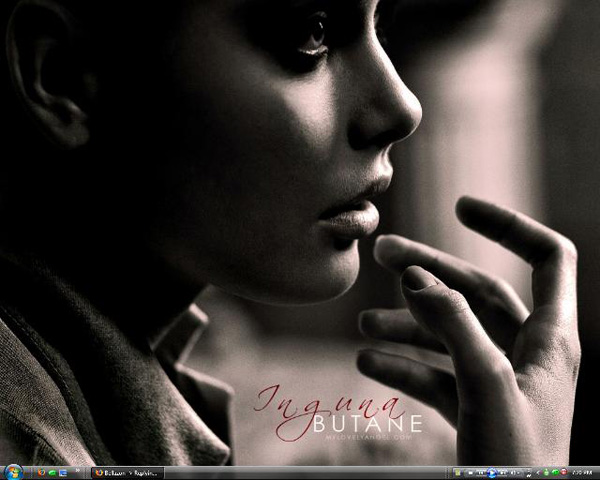Image resolution: width=600 pixels, height=480 pixels.
Task: Click the first green system tray icon
Action: pos(546,472)
